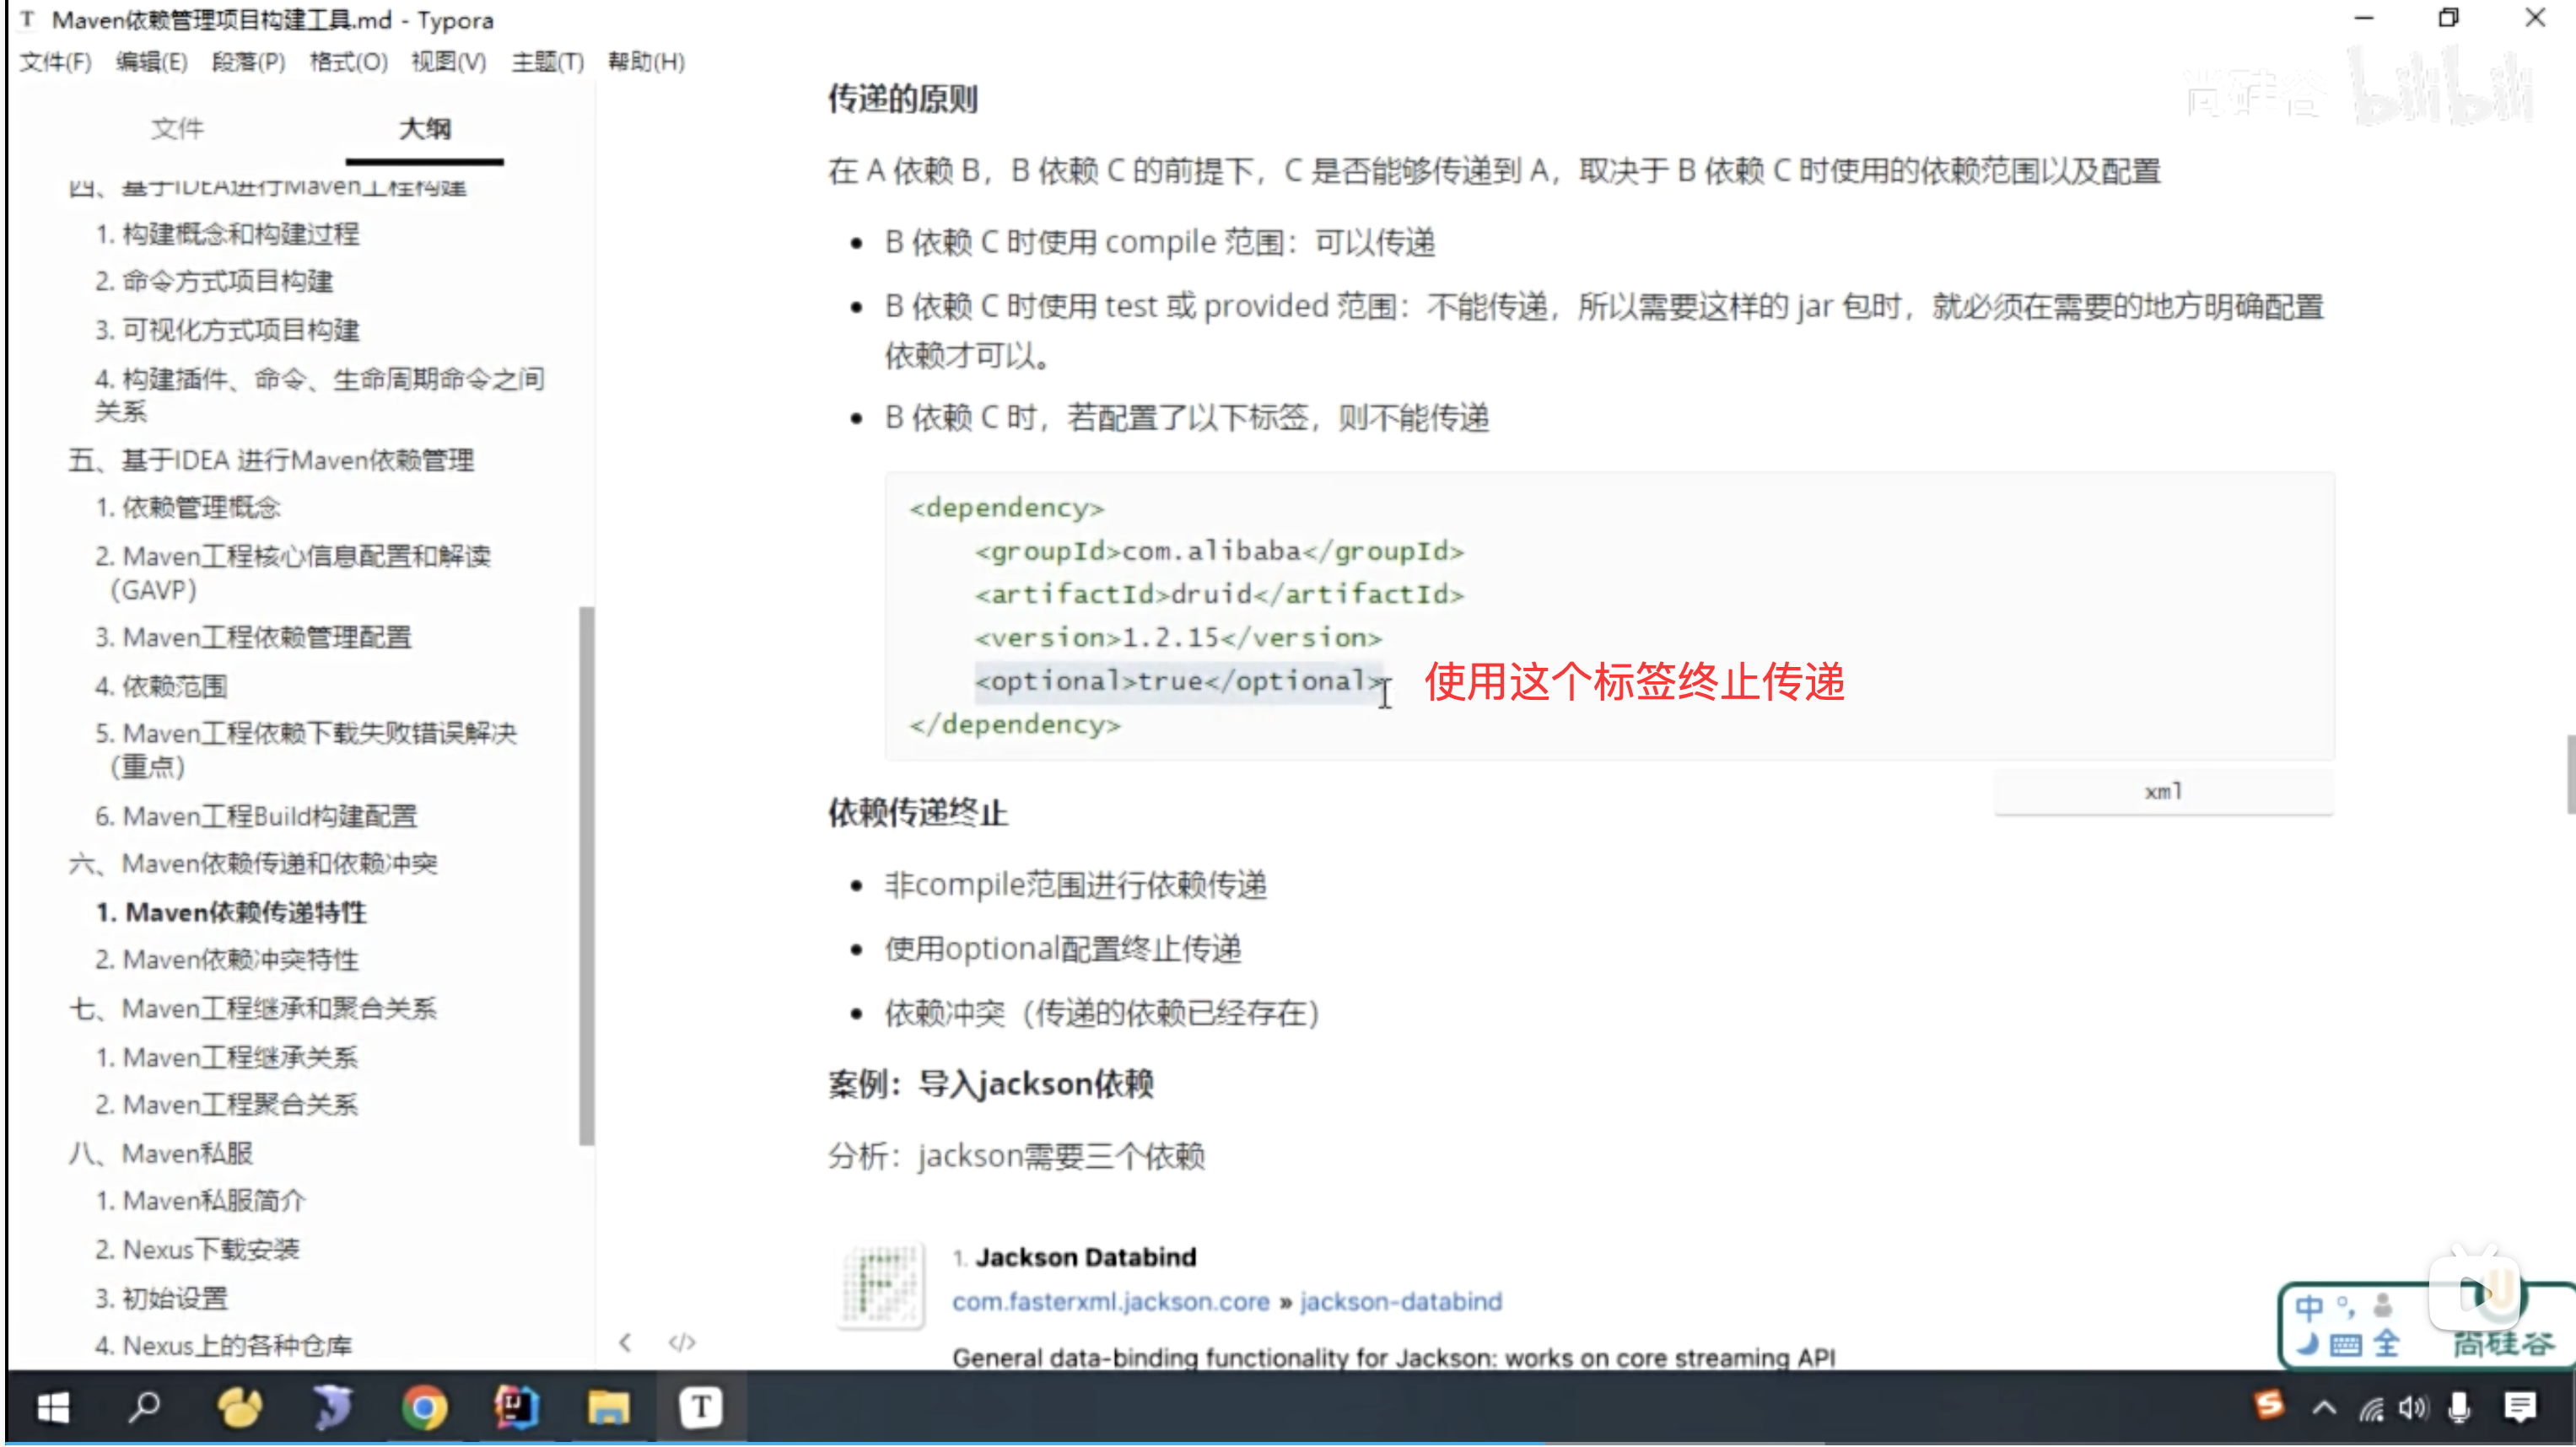2576x1447 pixels.
Task: Open taskbar search magnifier
Action: point(145,1408)
